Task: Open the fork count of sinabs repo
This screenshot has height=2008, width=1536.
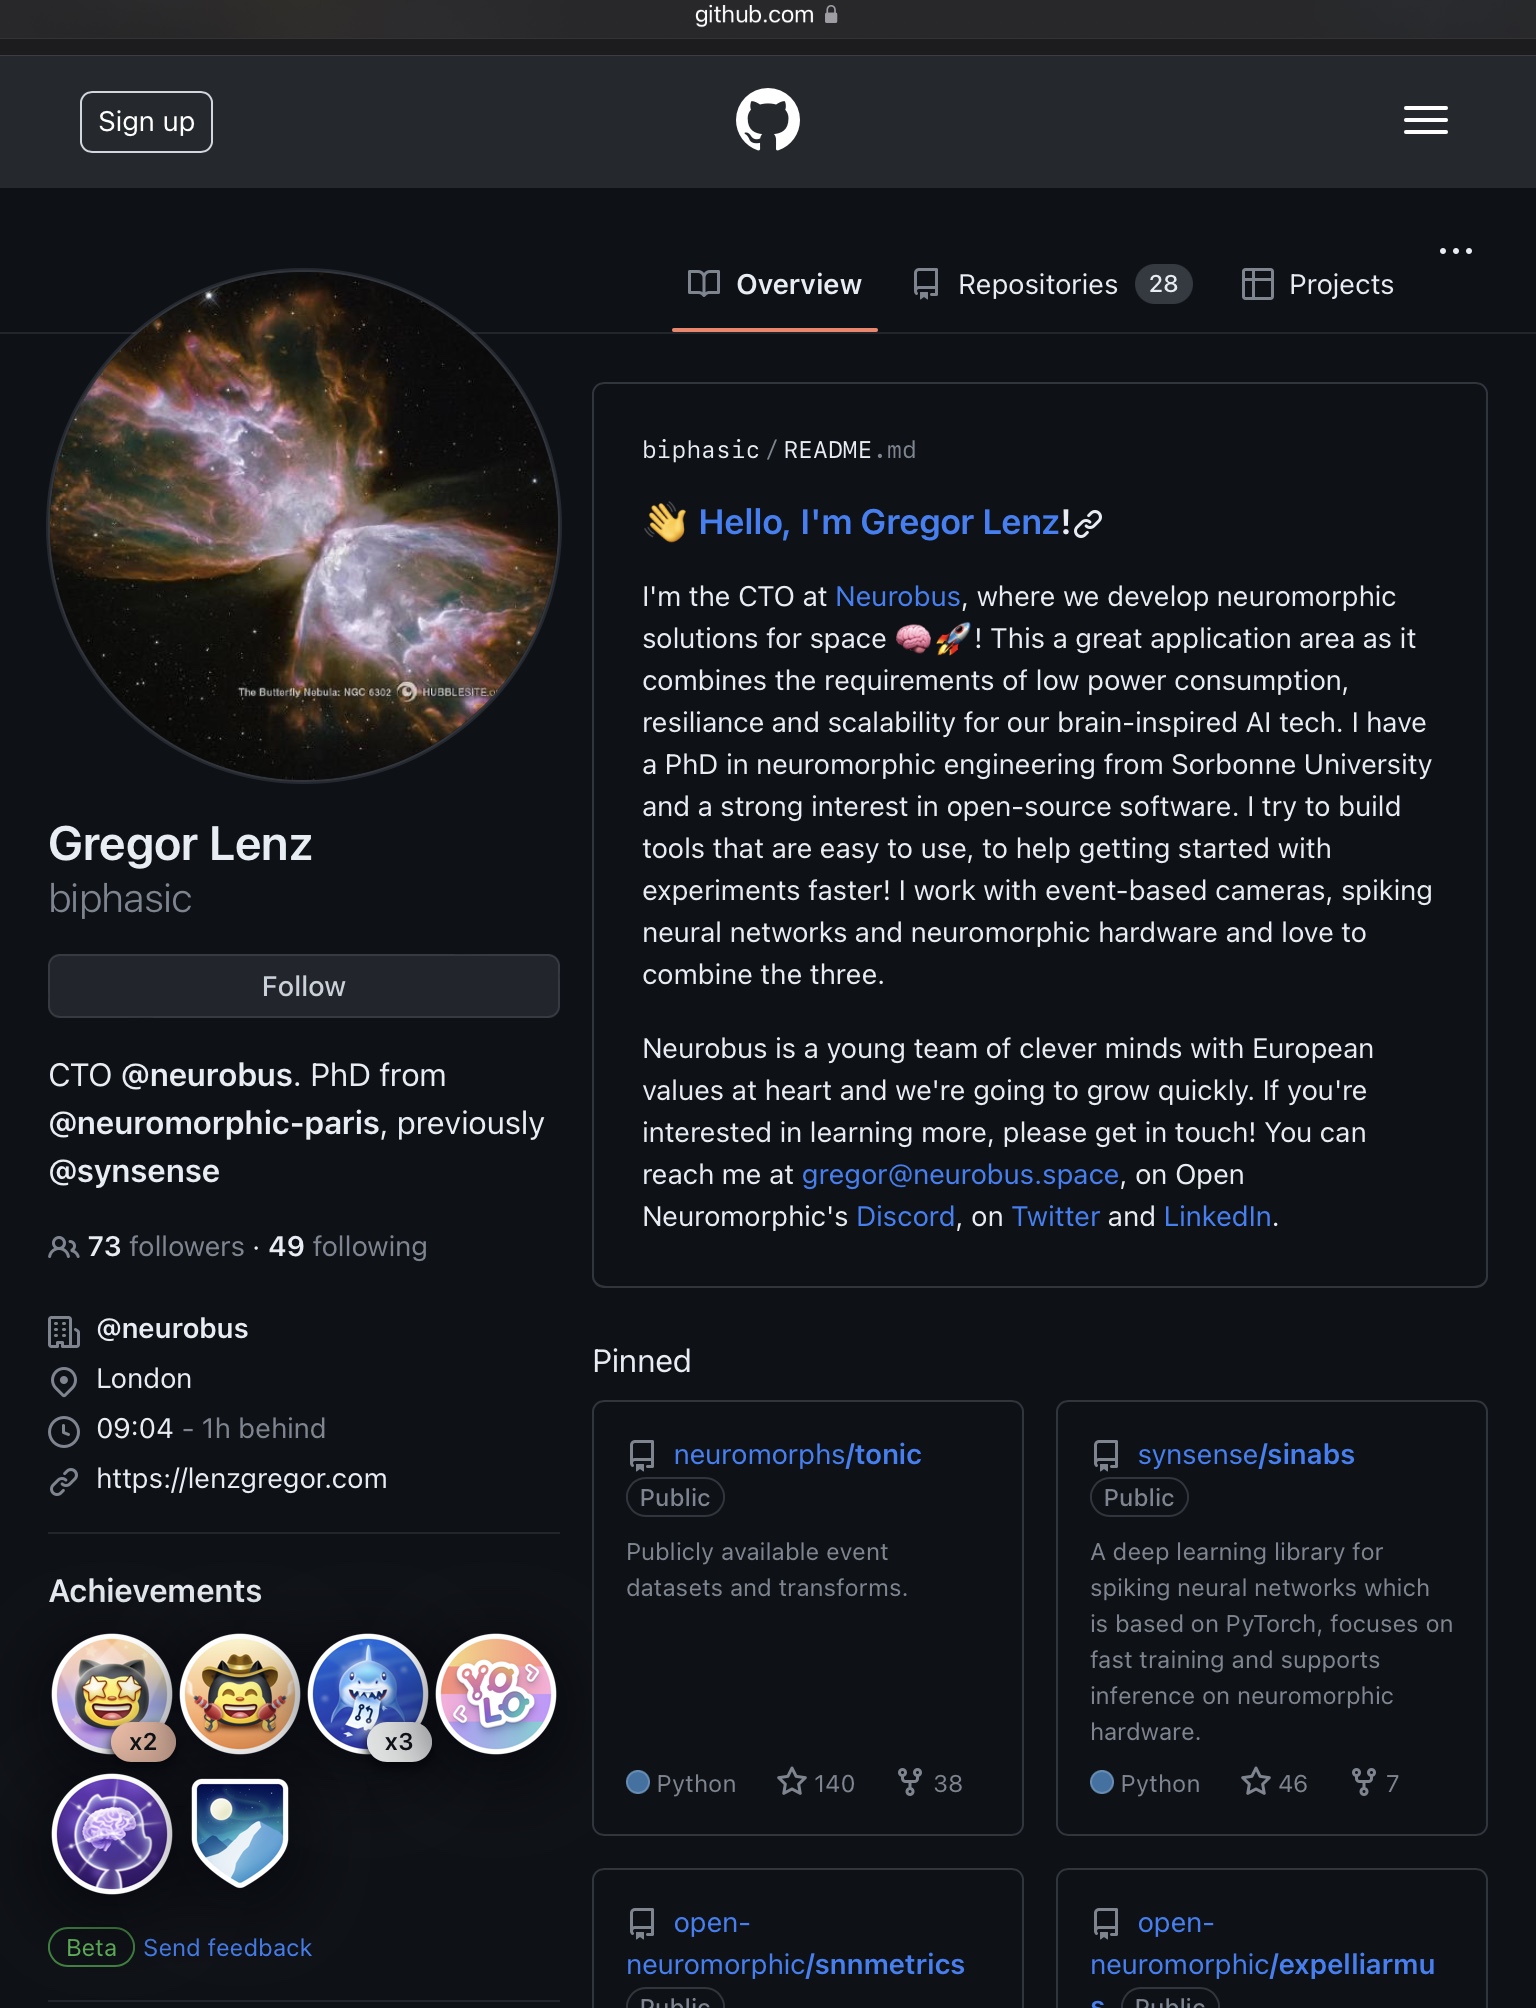Action: click(1375, 1783)
